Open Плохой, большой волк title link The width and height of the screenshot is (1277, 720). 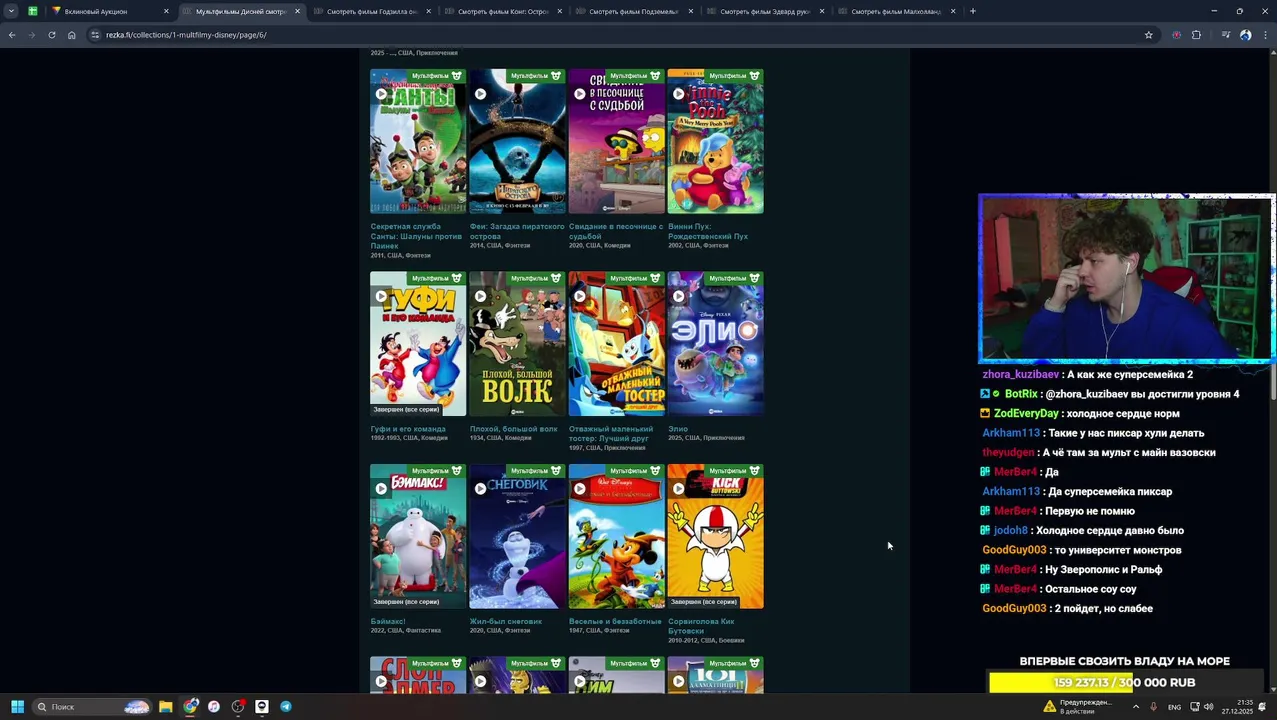(x=513, y=429)
